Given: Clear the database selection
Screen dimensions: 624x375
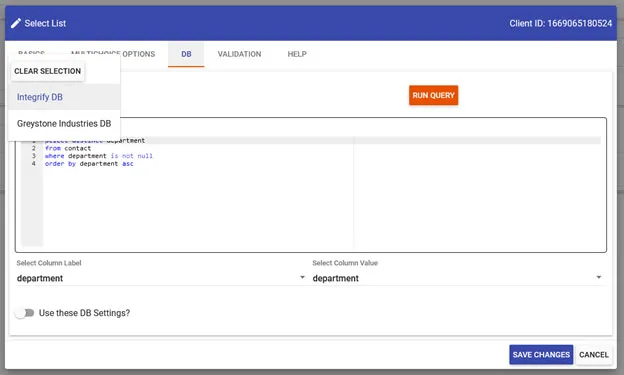Looking at the screenshot, I should click(x=47, y=71).
